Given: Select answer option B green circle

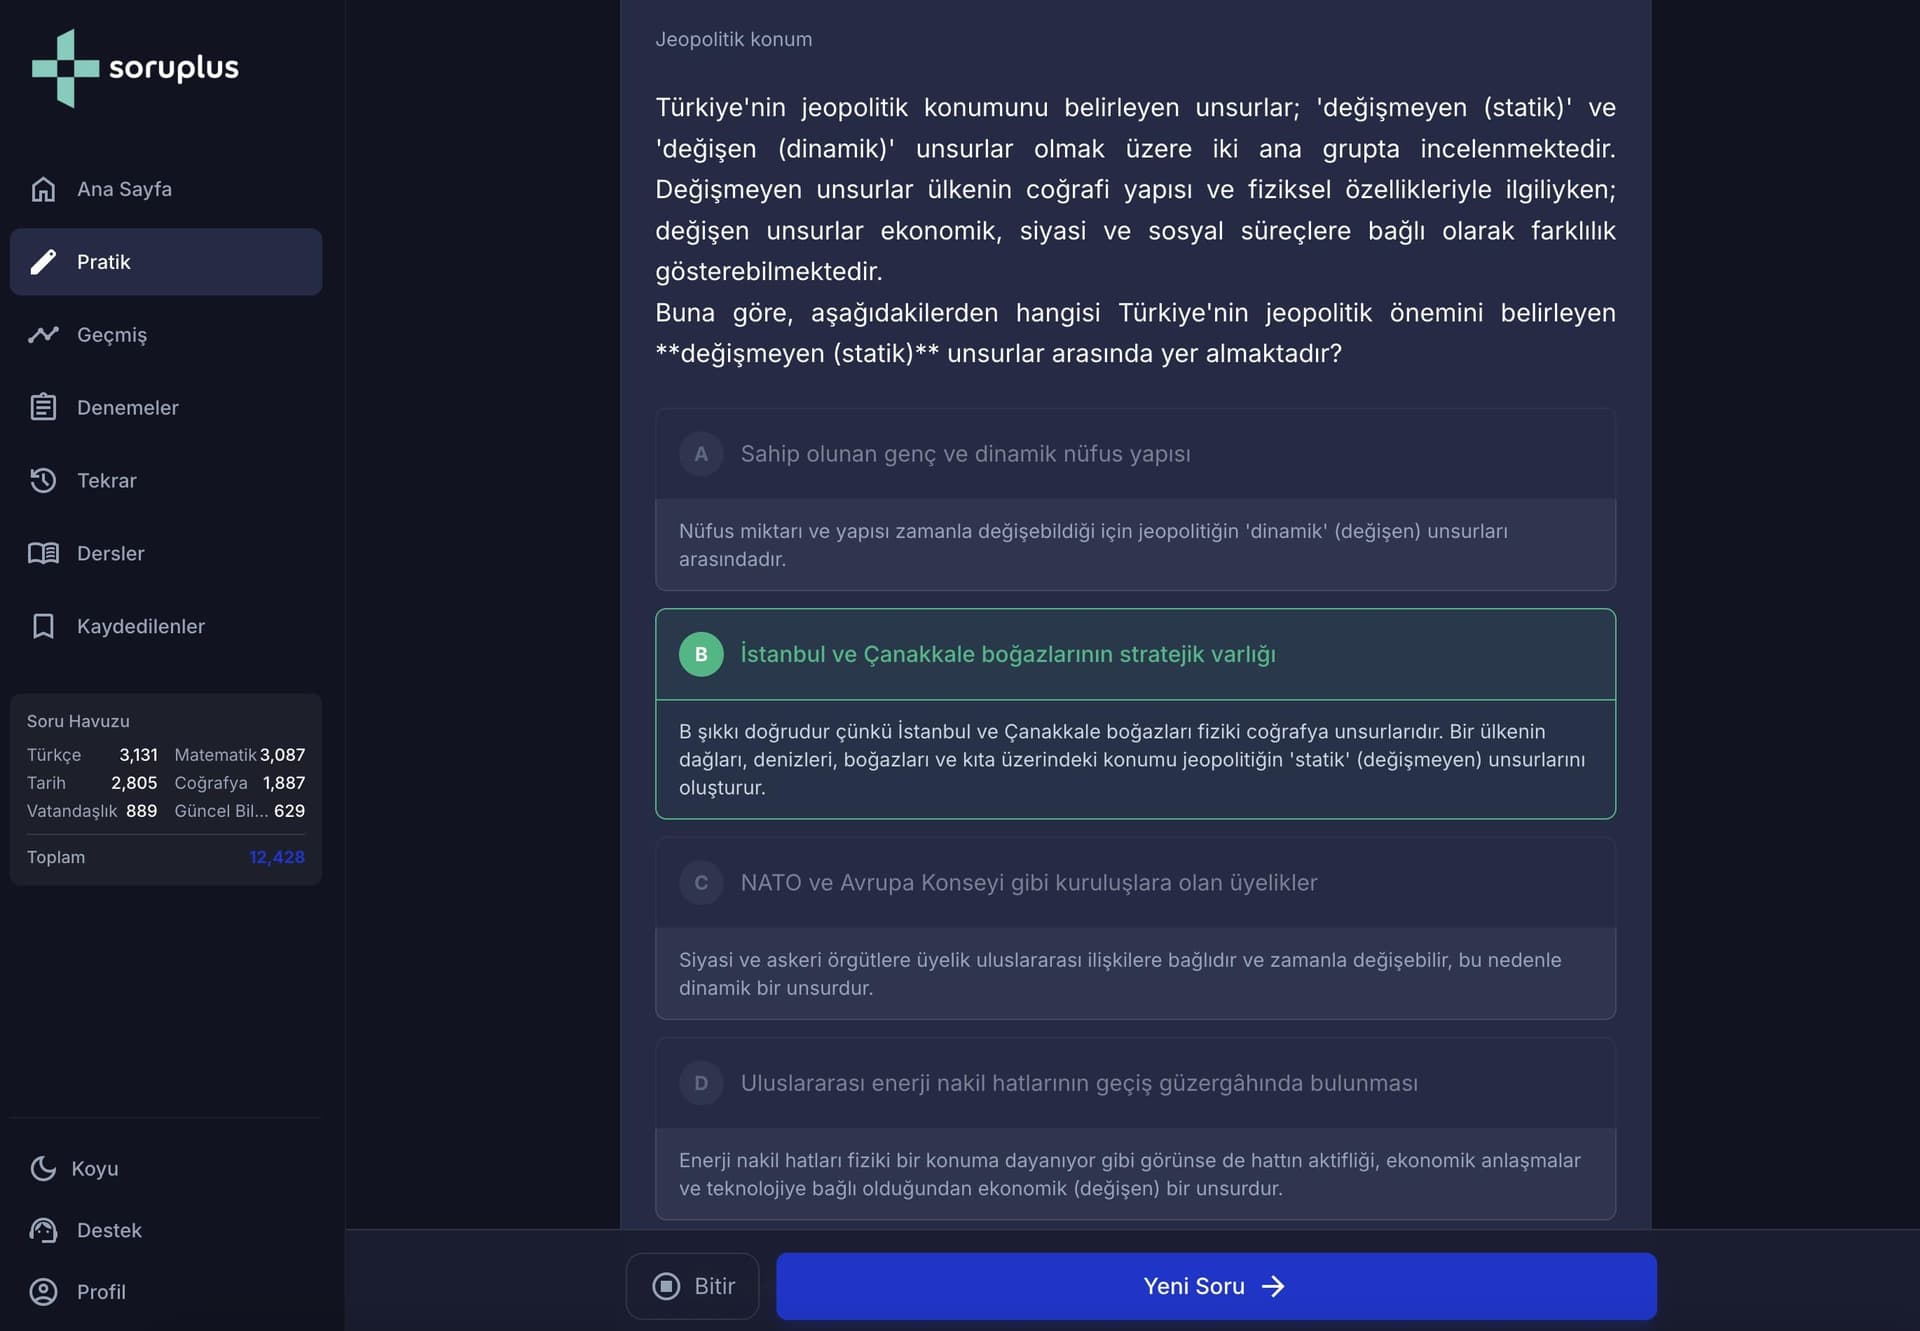Looking at the screenshot, I should (701, 654).
